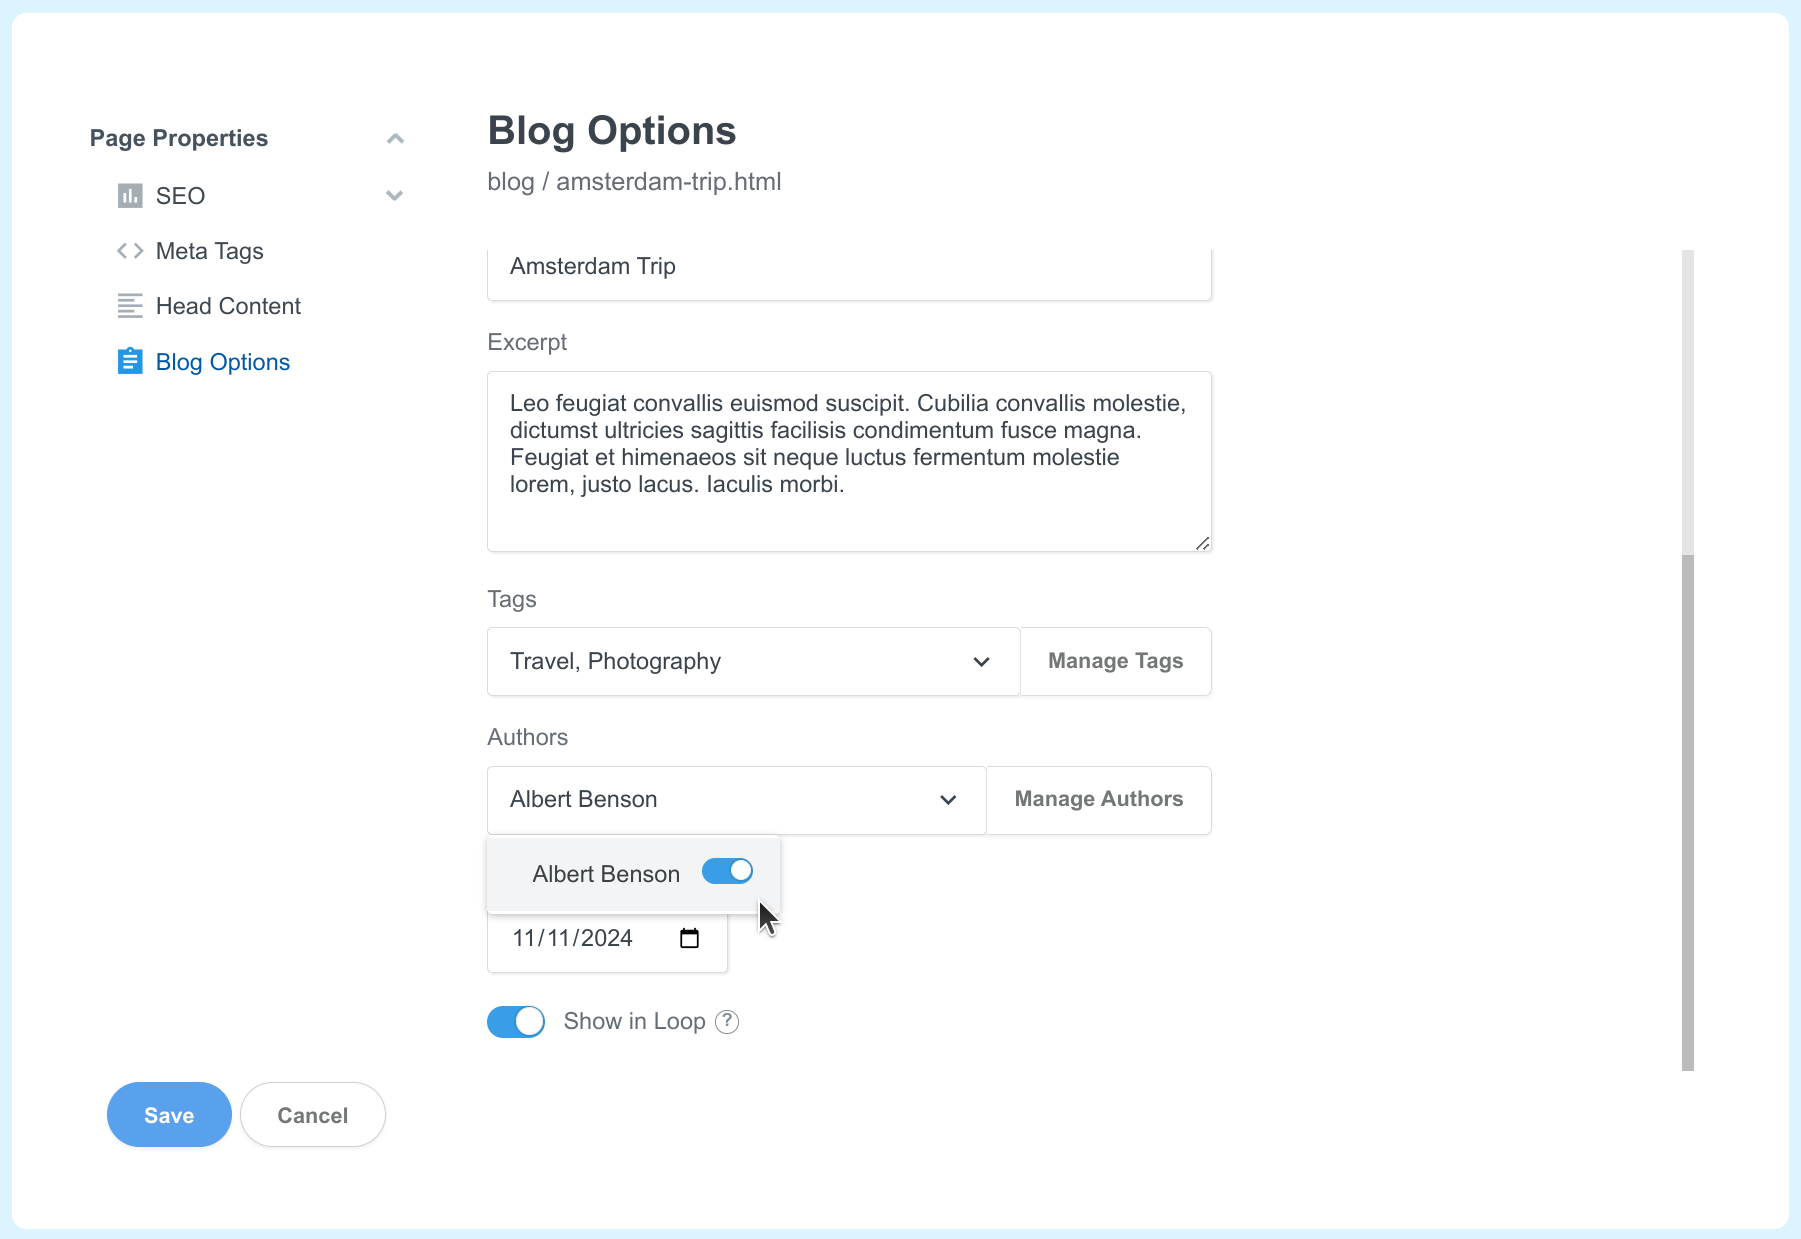Click the Blog Options clipboard icon

(x=130, y=361)
